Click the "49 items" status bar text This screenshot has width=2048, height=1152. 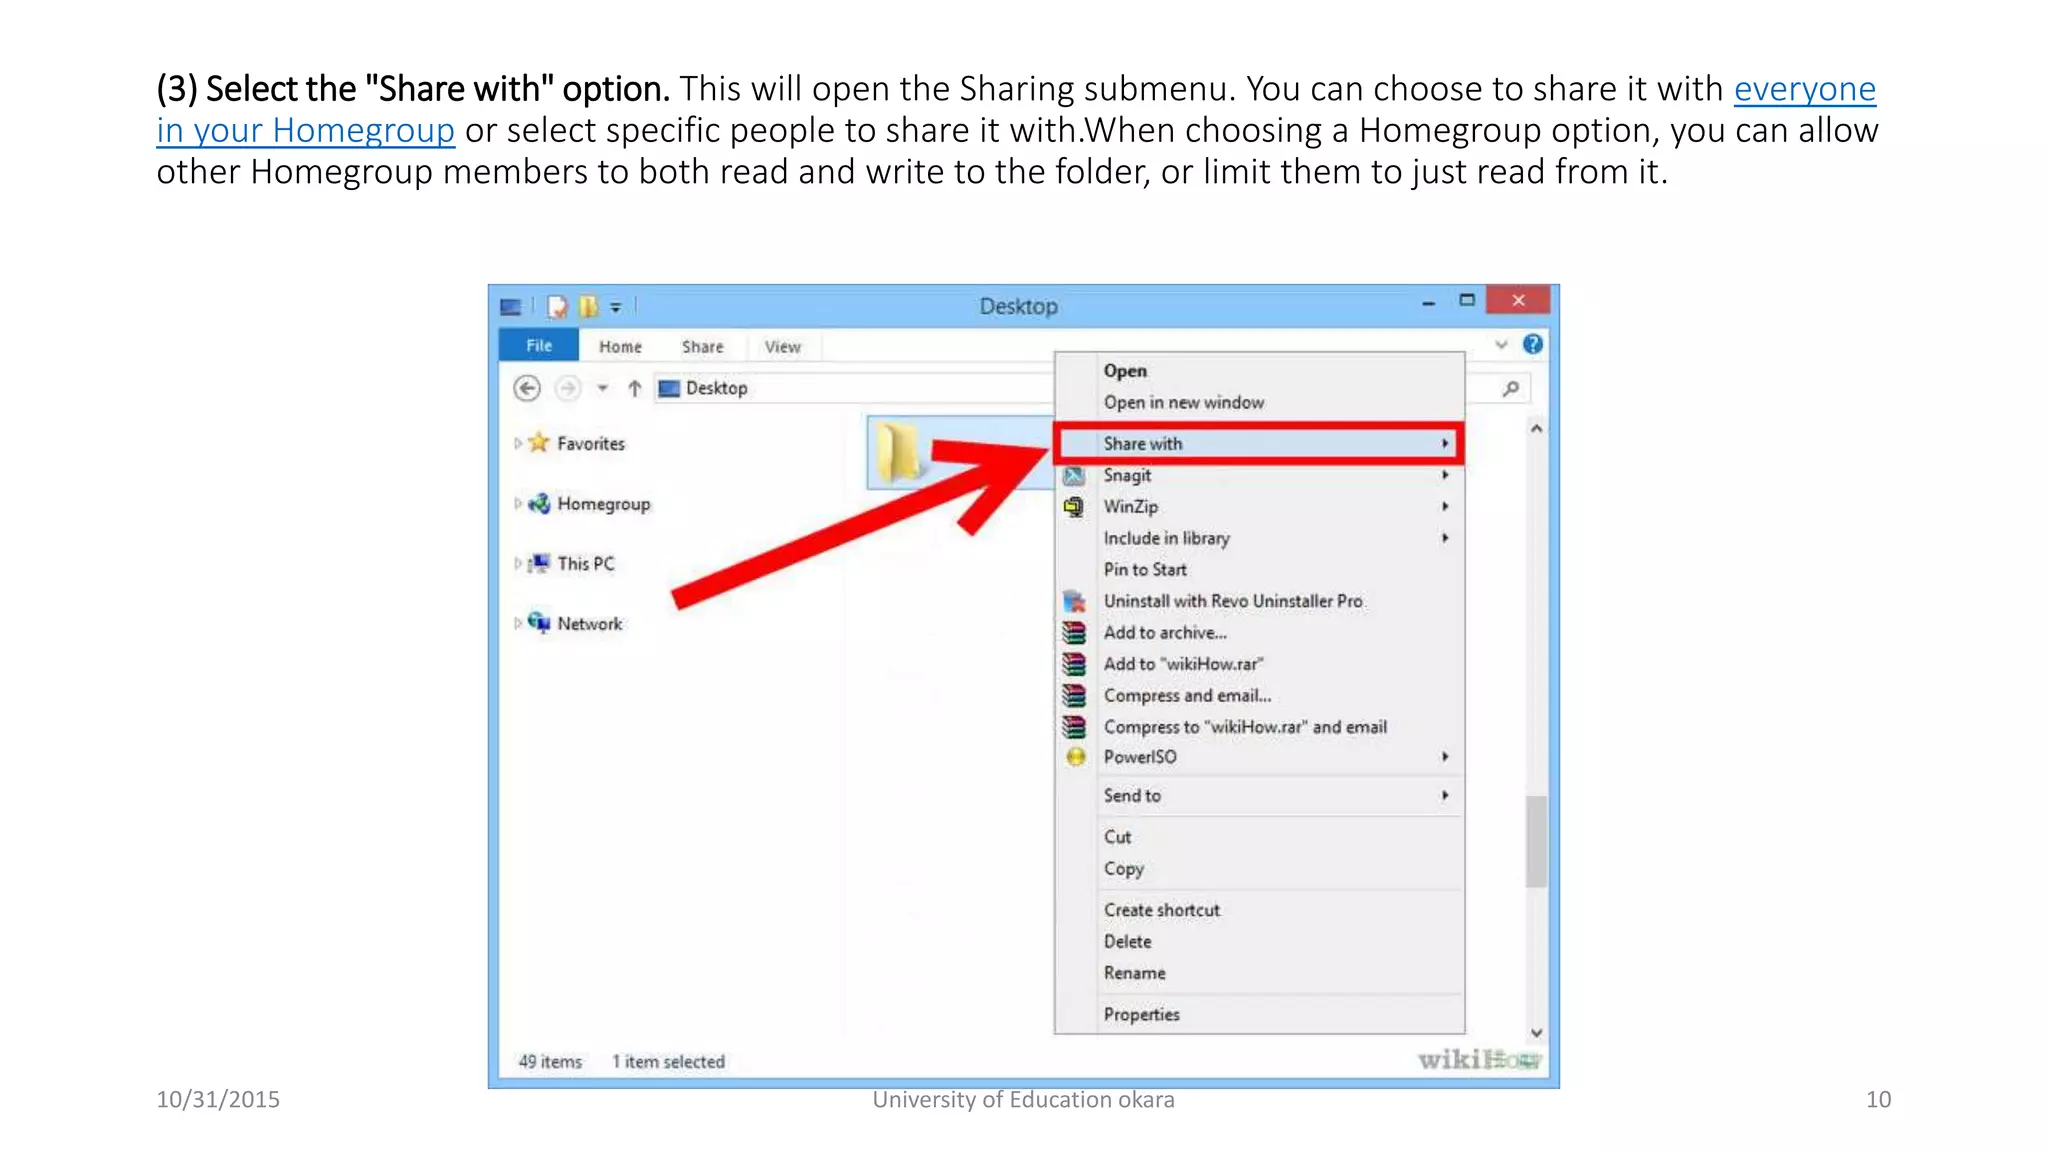tap(550, 1062)
